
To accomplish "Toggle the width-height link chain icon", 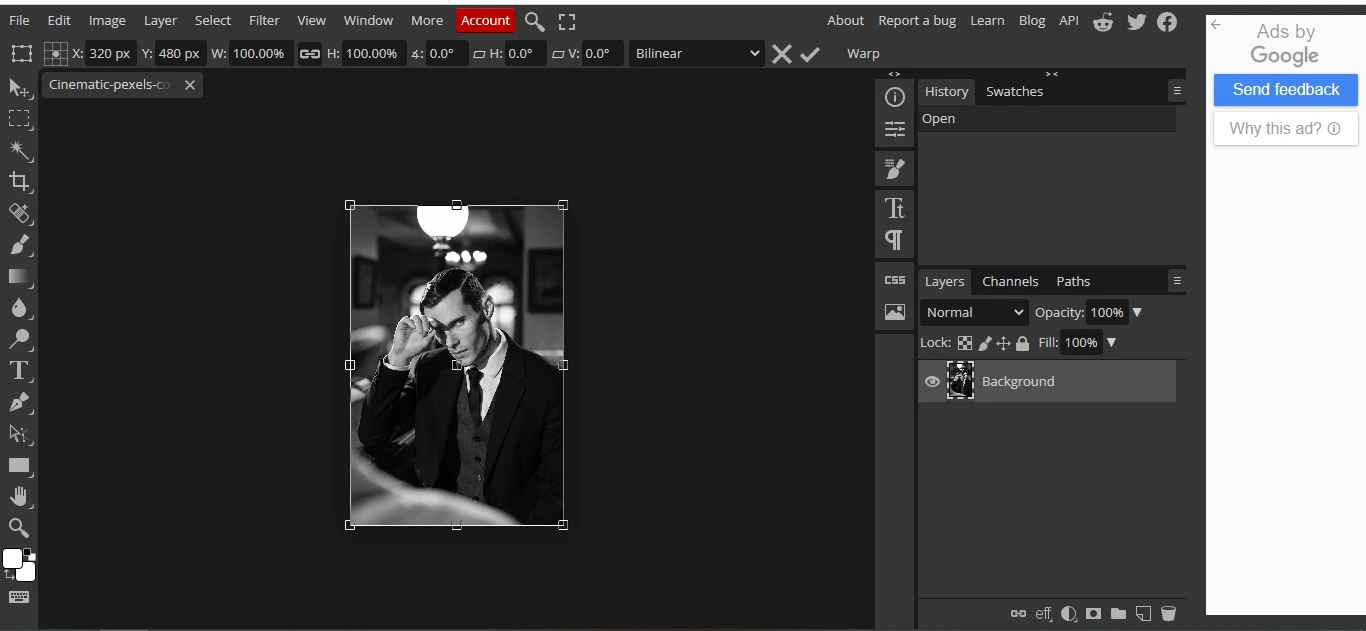I will click(310, 54).
